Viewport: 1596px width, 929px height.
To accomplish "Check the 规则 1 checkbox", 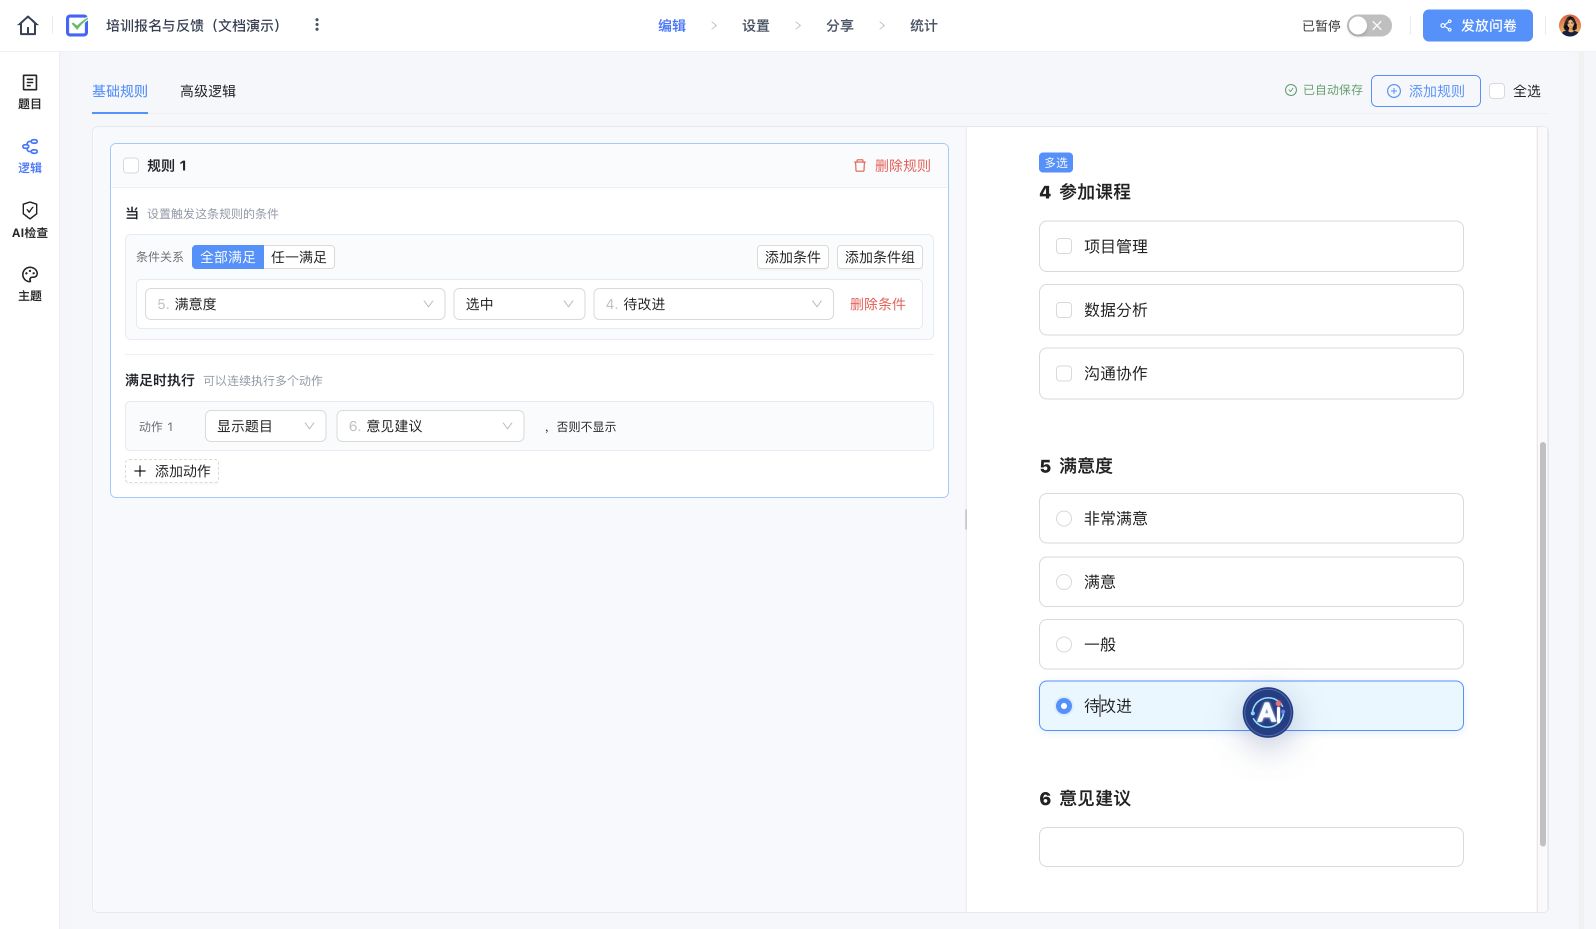I will [x=131, y=166].
